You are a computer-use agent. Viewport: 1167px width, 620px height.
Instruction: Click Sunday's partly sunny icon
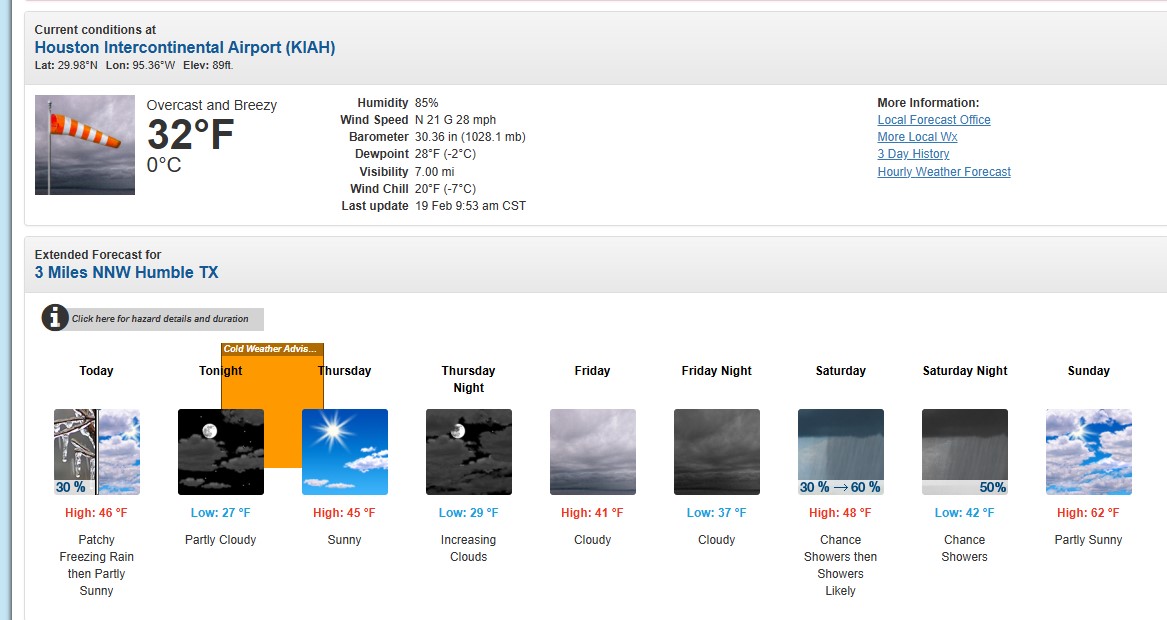pyautogui.click(x=1088, y=451)
